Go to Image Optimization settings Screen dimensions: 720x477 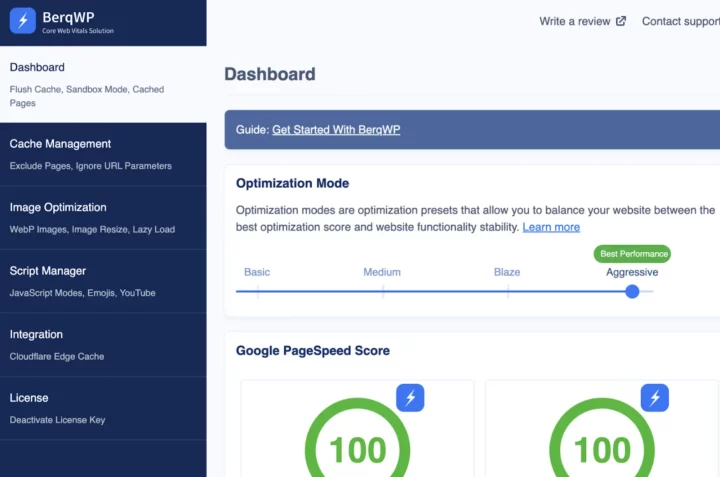103,218
